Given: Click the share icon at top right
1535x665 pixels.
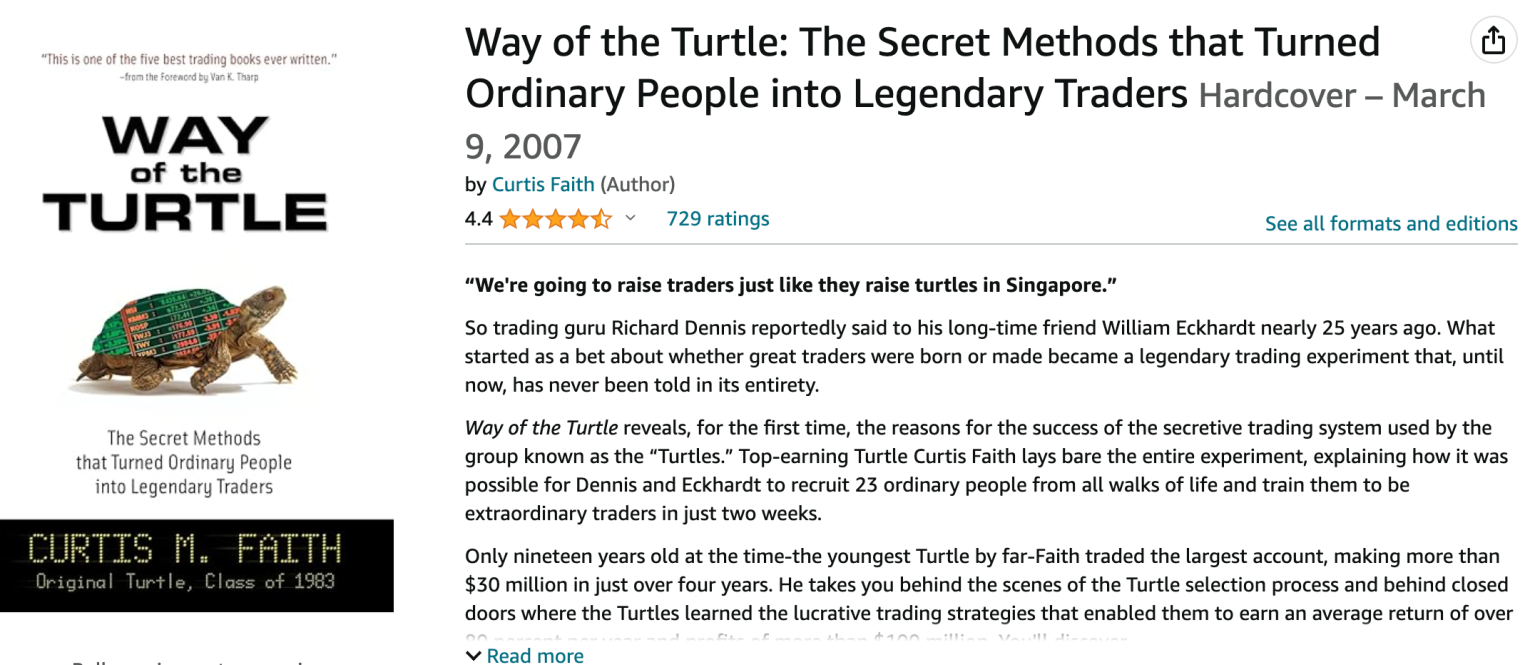Looking at the screenshot, I should 1493,40.
